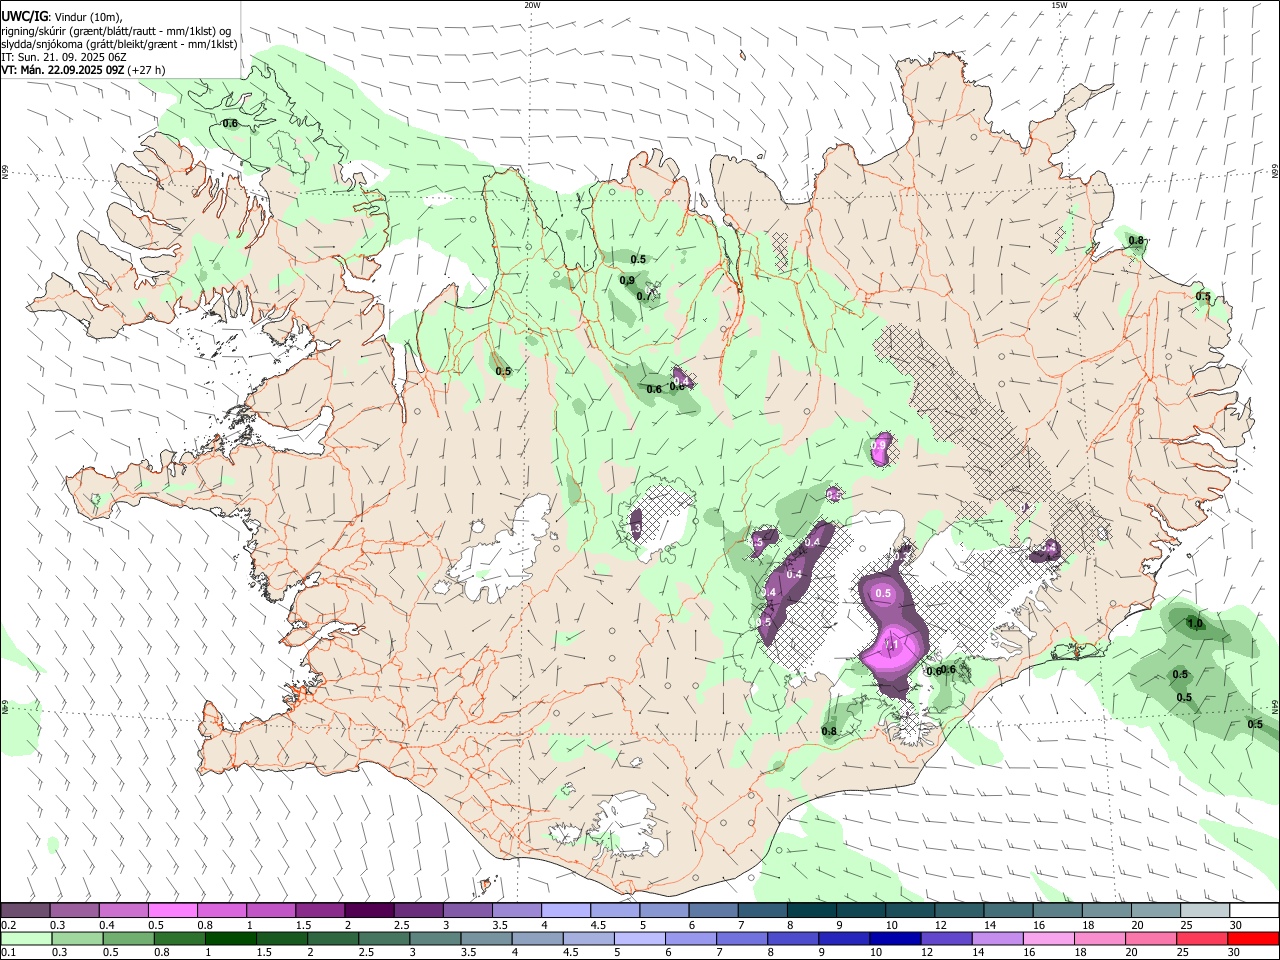The height and width of the screenshot is (960, 1280).
Task: Click the 'VT: Mán. 22.09.2025 09Z (+27 h)' line
Action: pyautogui.click(x=83, y=70)
